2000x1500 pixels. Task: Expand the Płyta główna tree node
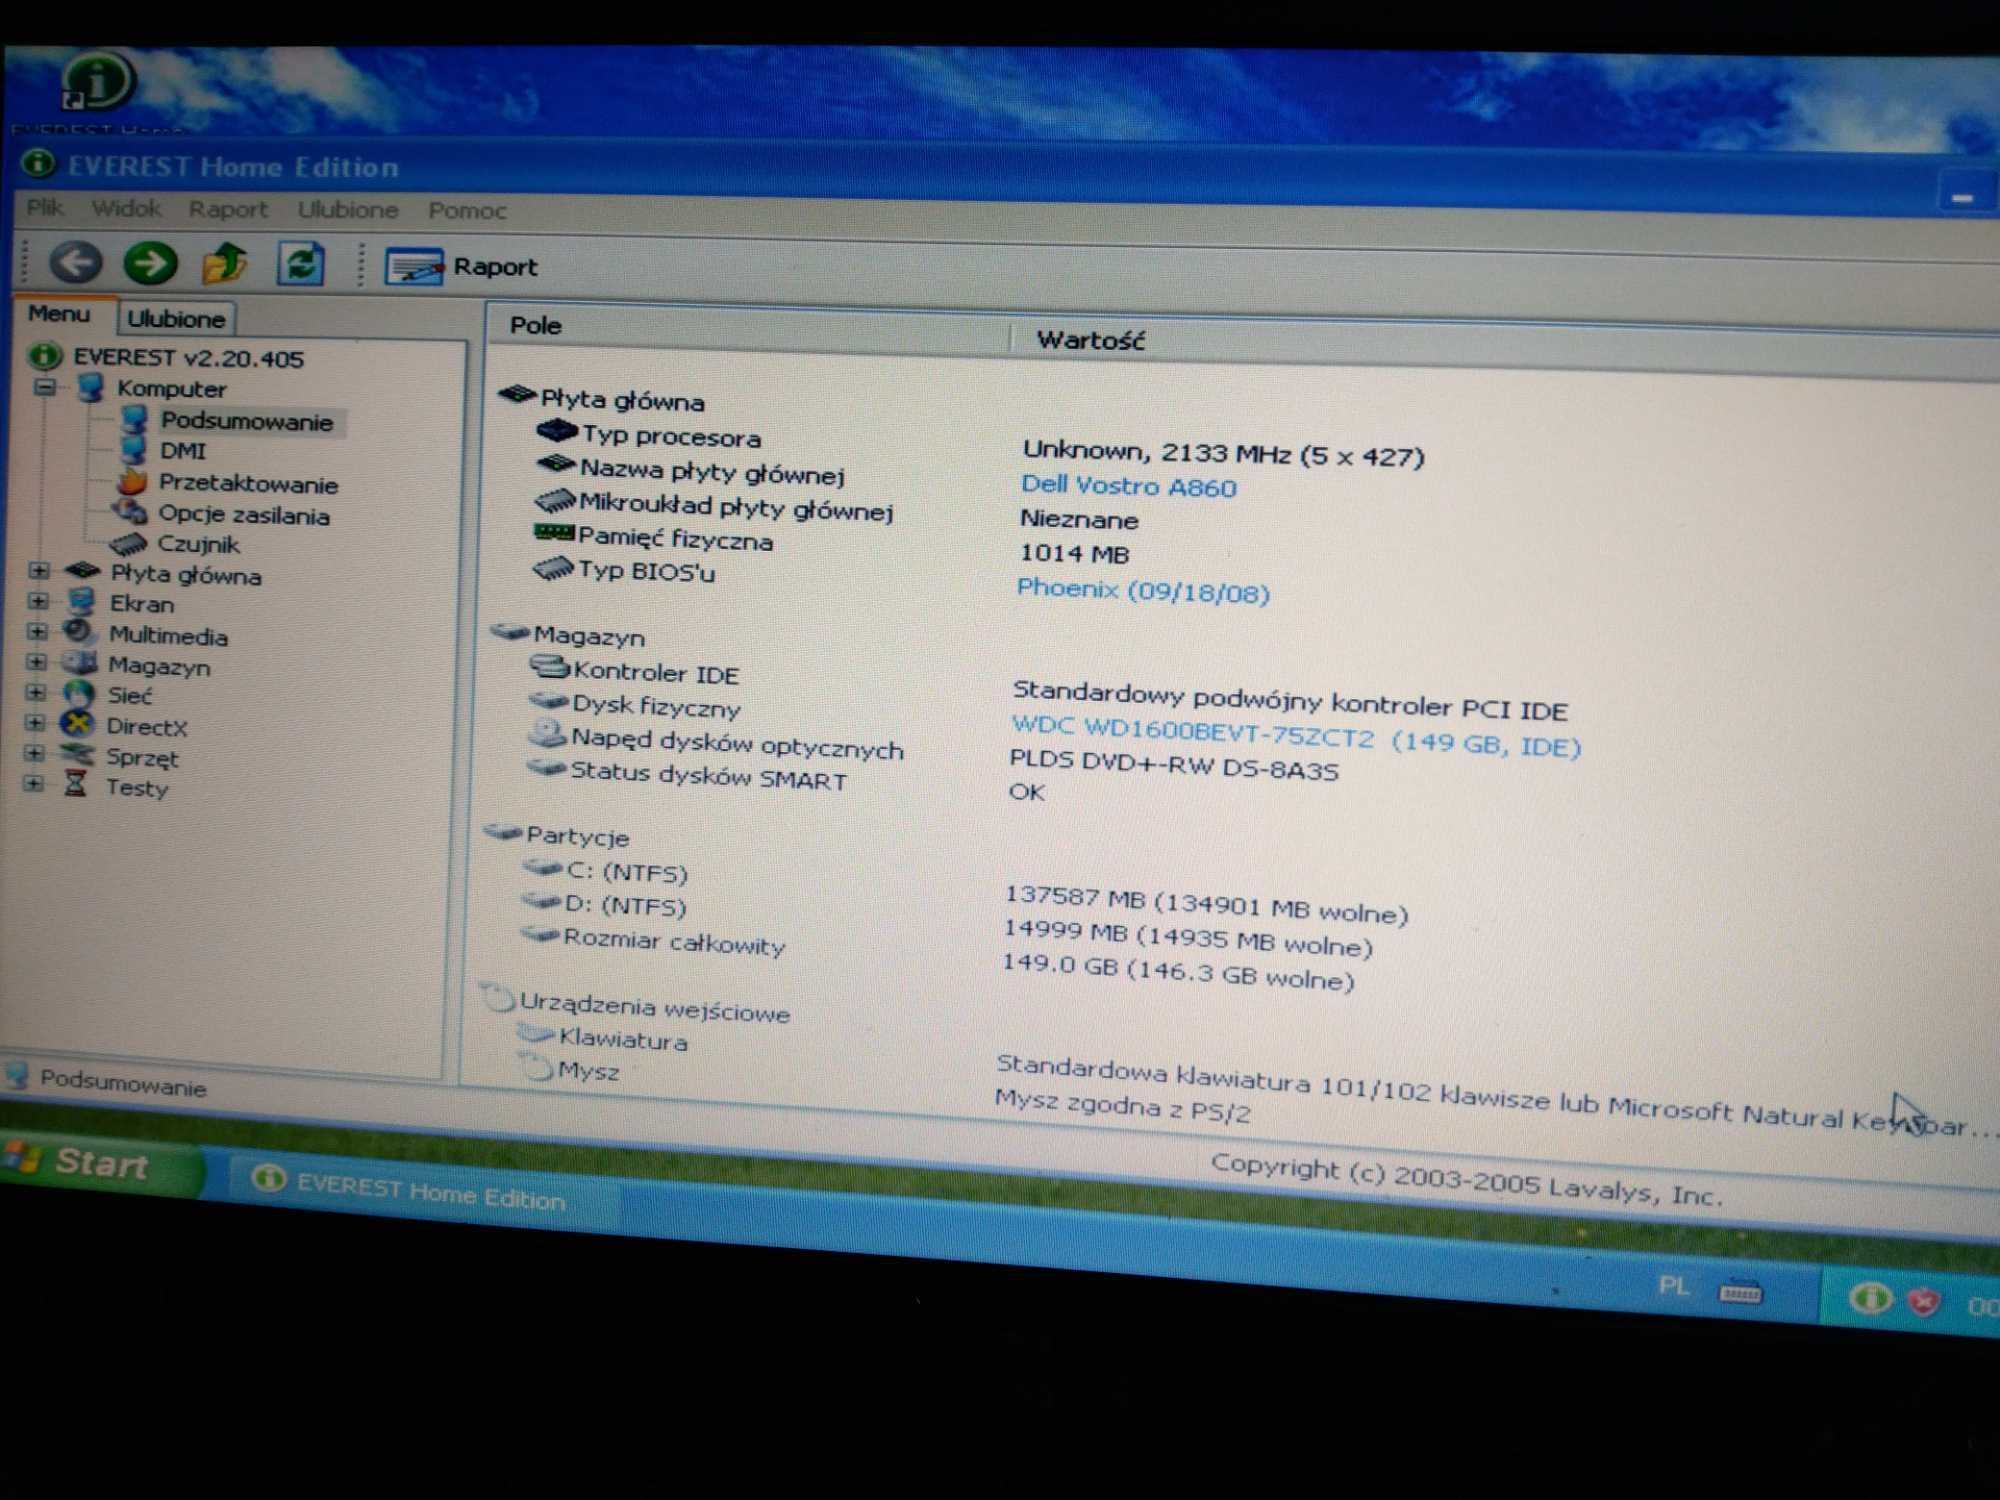point(39,571)
